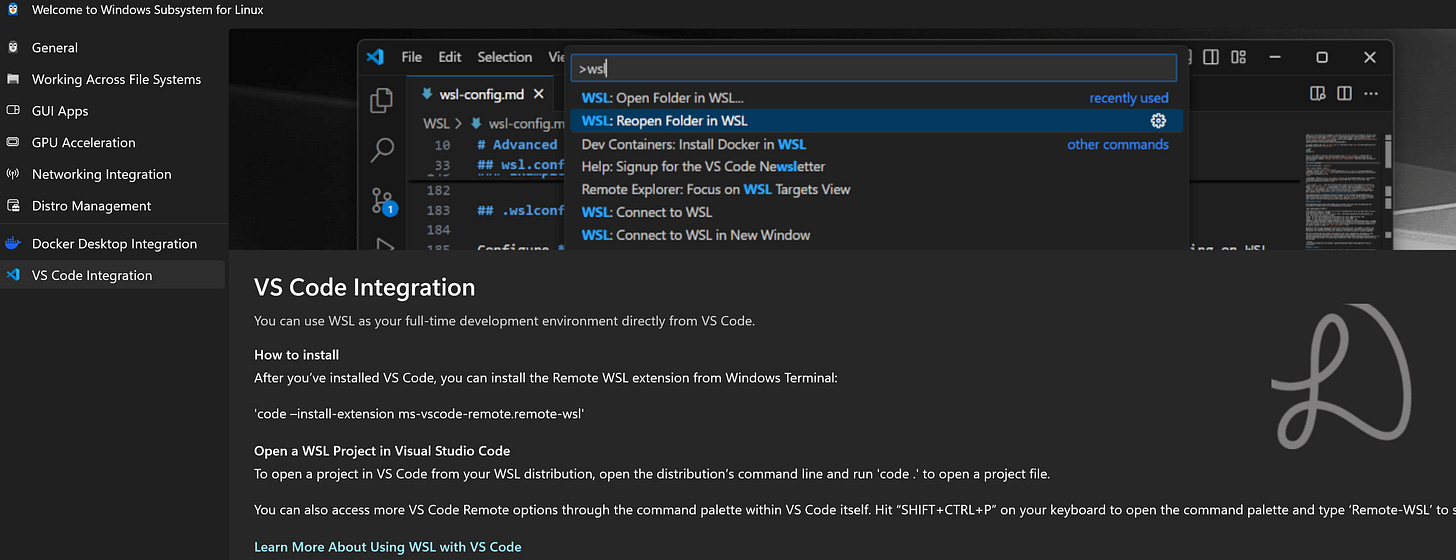1456x560 pixels.
Task: Open the editor More Actions ellipsis
Action: click(1371, 94)
